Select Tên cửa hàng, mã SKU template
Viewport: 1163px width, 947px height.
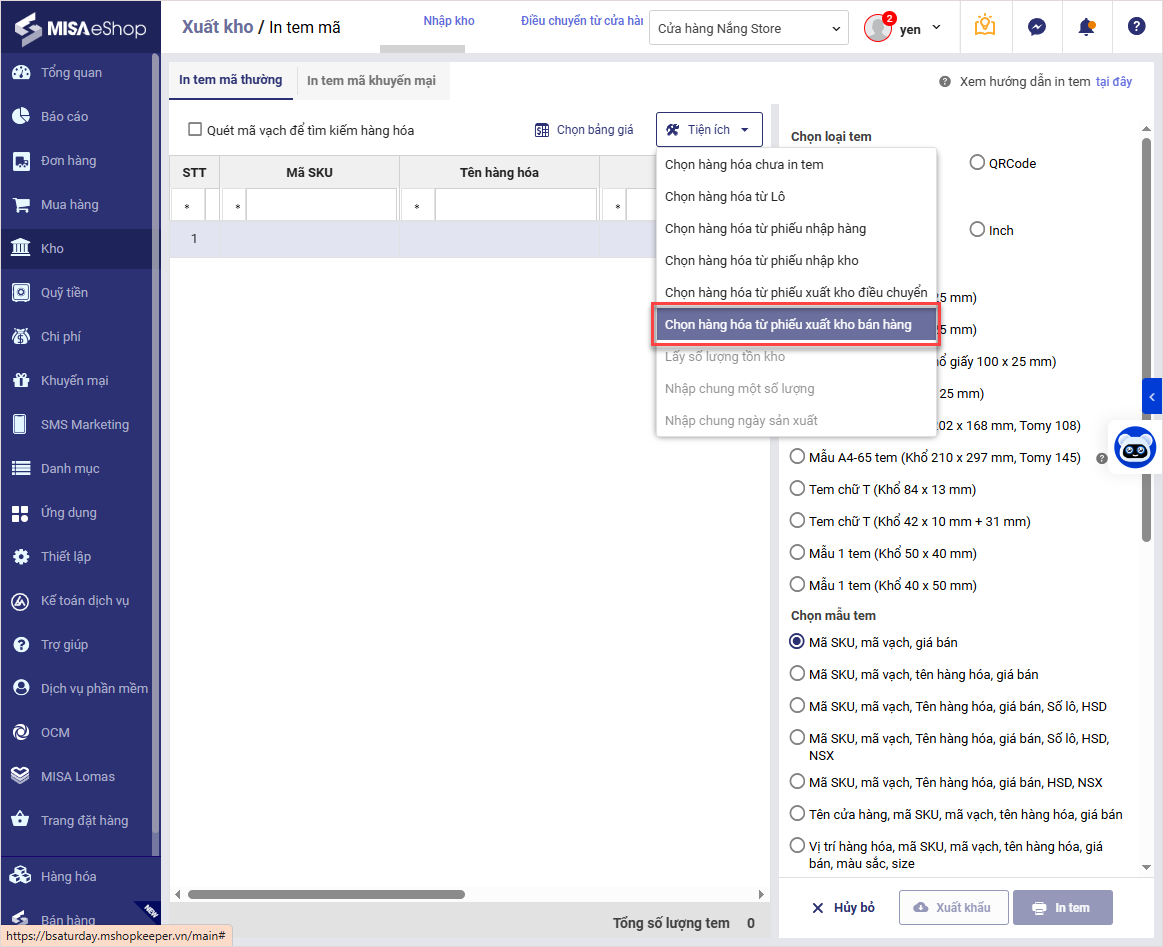pos(797,814)
